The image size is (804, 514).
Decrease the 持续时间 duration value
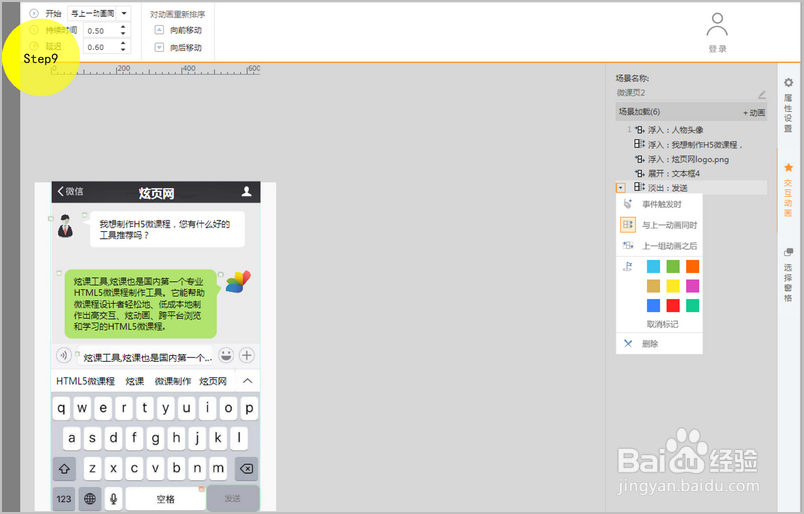pos(123,33)
